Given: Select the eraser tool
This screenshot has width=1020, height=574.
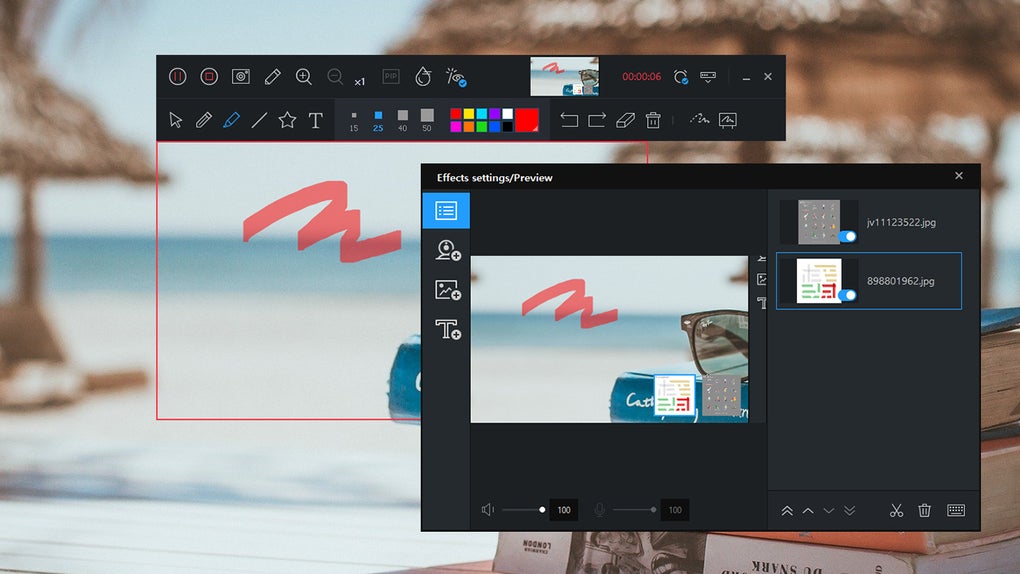Looking at the screenshot, I should click(625, 120).
